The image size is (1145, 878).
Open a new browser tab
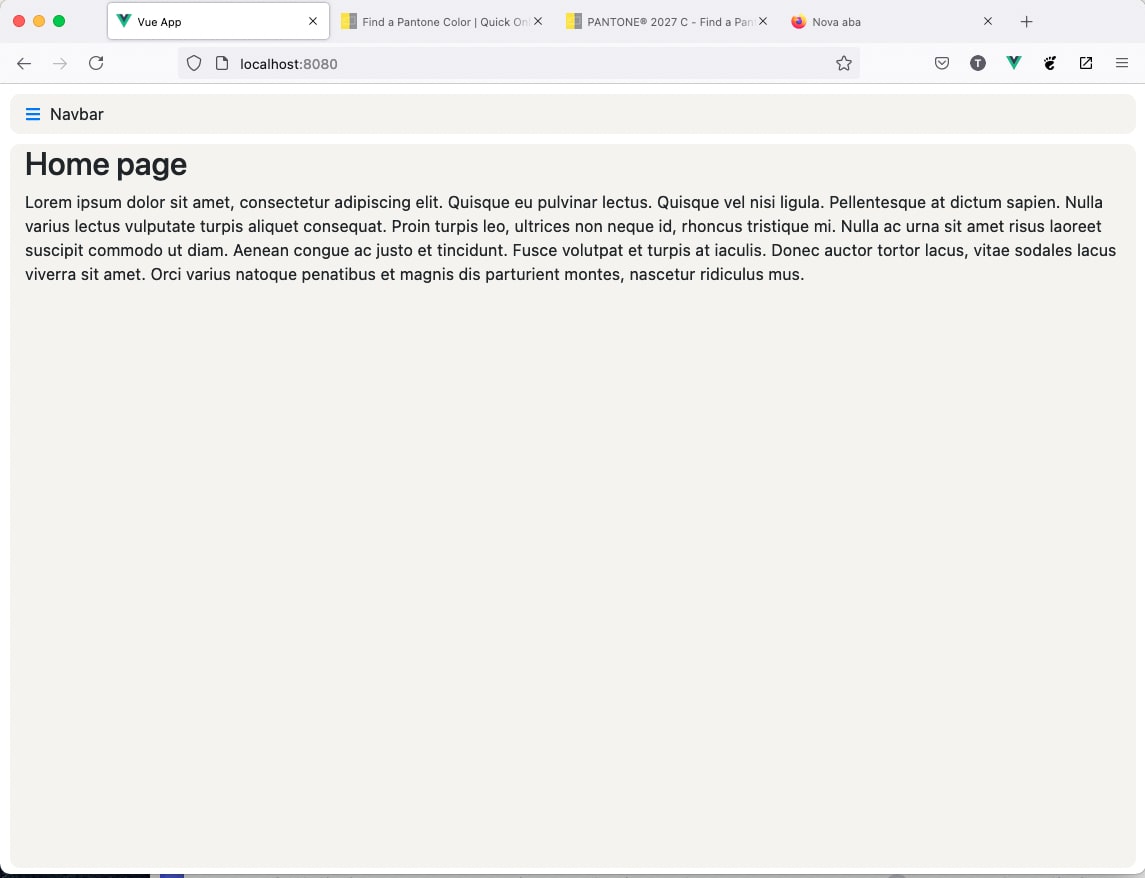1026,21
